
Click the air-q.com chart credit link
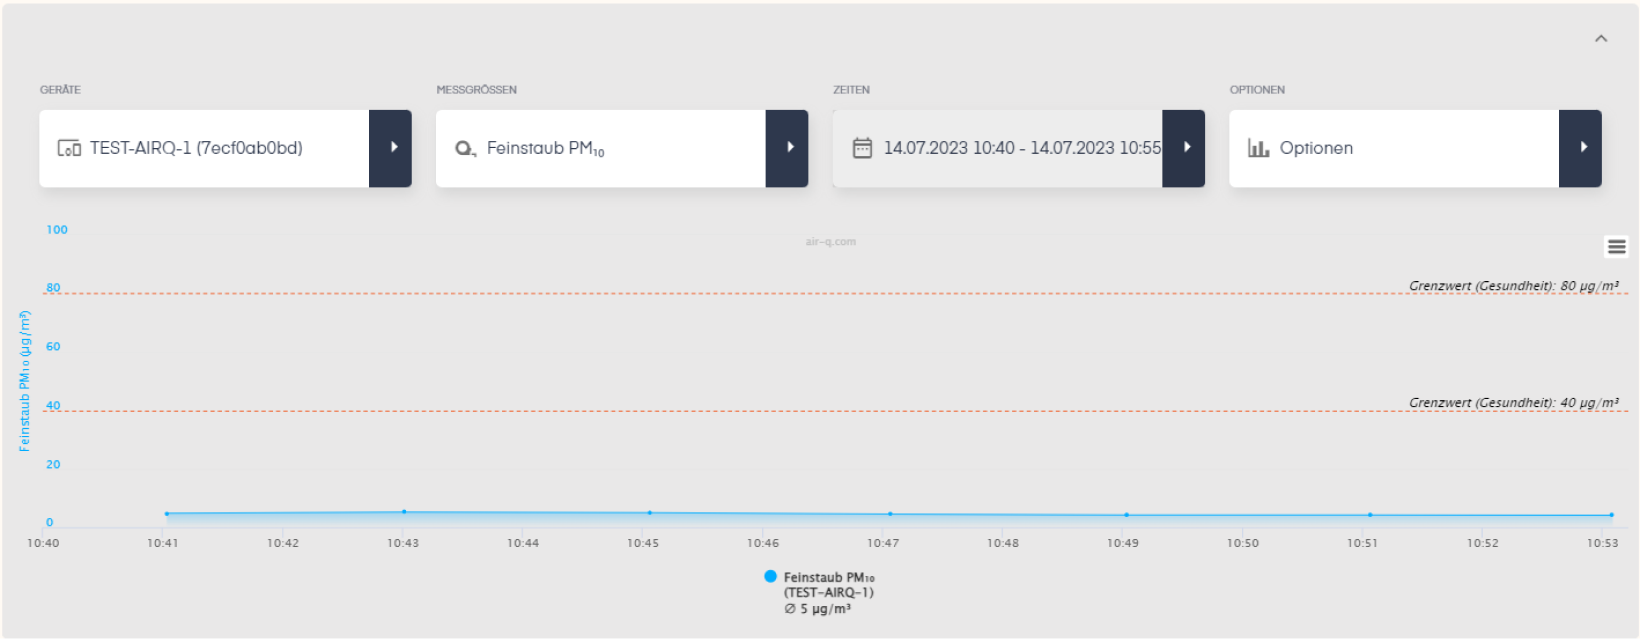click(x=830, y=242)
